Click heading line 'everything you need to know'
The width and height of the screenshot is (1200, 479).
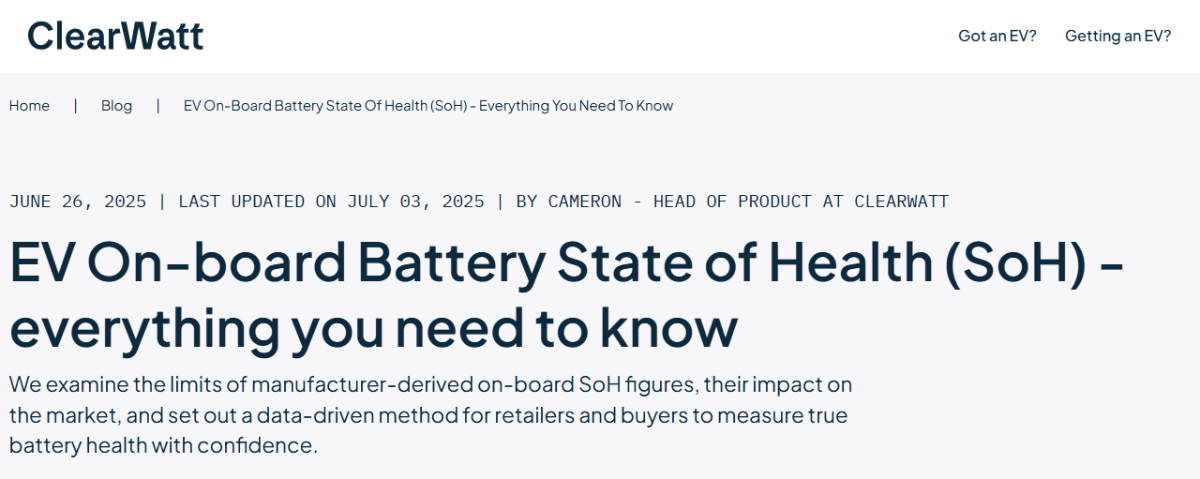tap(373, 328)
